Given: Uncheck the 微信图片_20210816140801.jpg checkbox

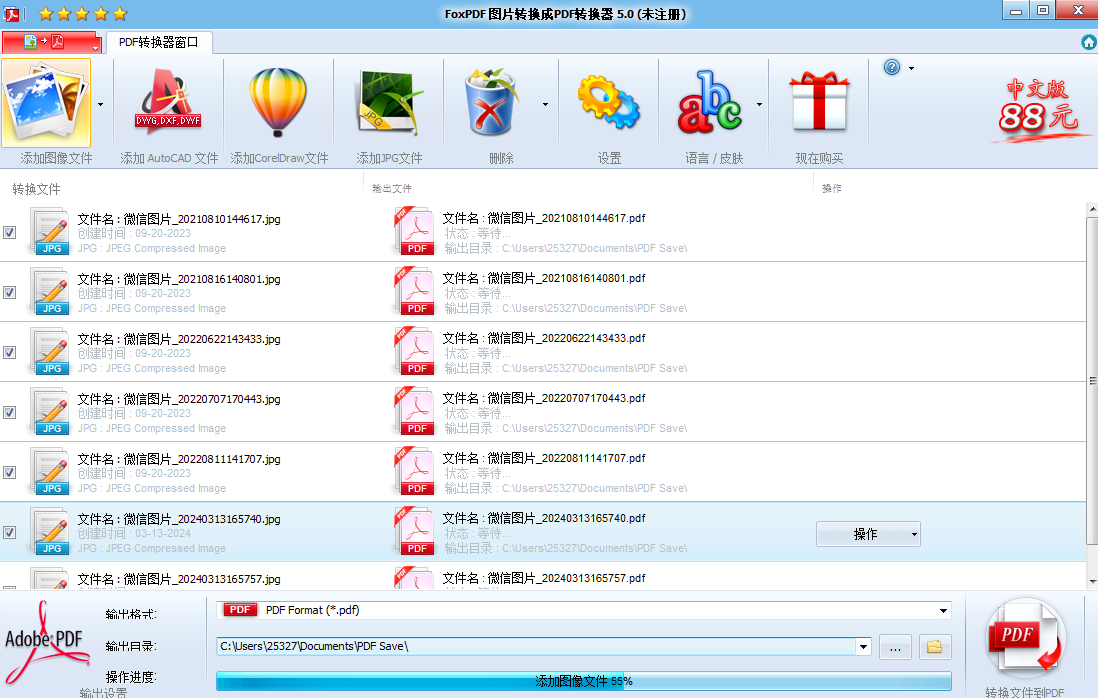Looking at the screenshot, I should click(10, 293).
